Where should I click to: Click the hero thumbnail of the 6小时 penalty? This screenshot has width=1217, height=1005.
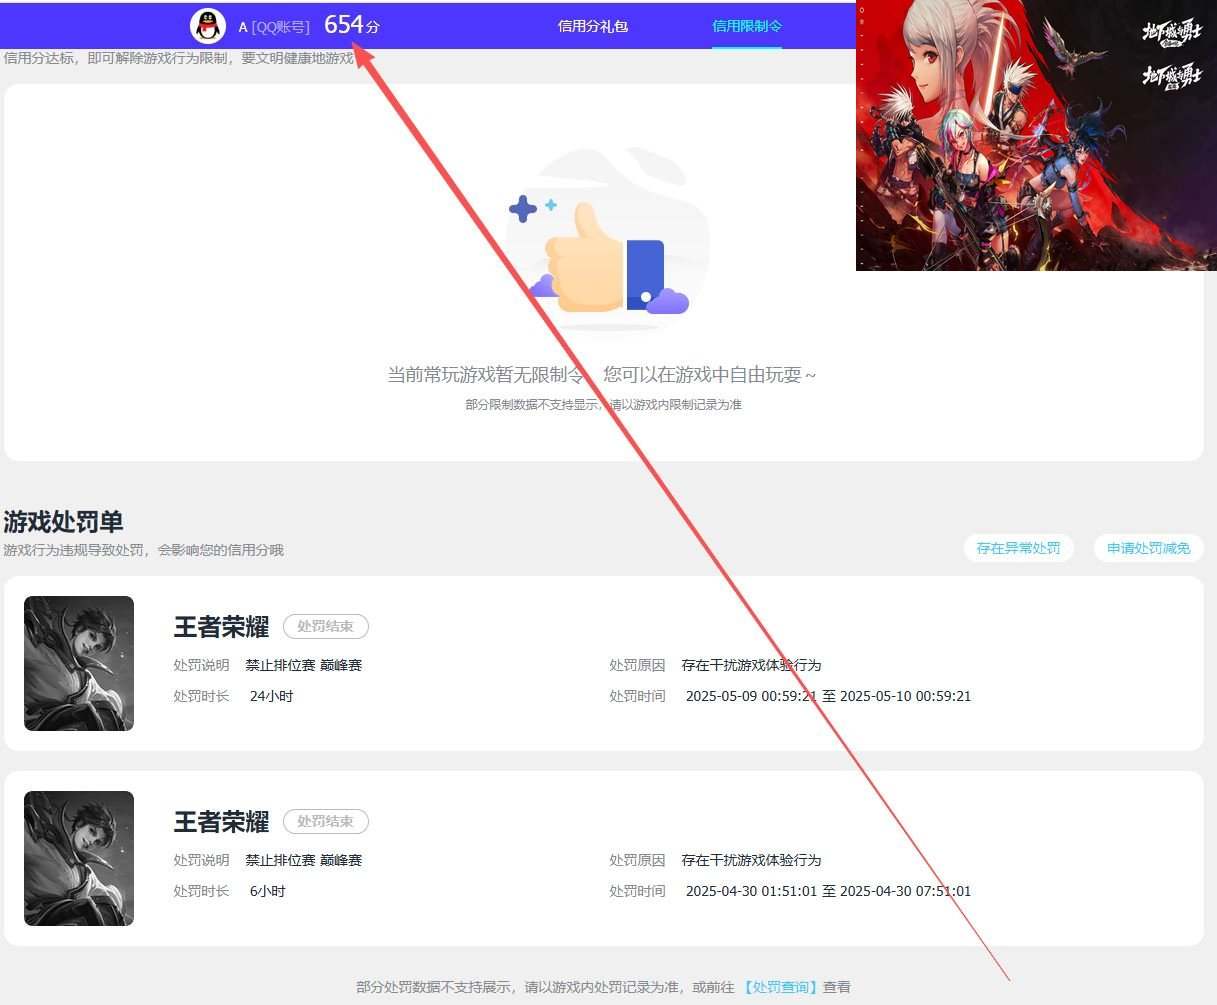(79, 858)
